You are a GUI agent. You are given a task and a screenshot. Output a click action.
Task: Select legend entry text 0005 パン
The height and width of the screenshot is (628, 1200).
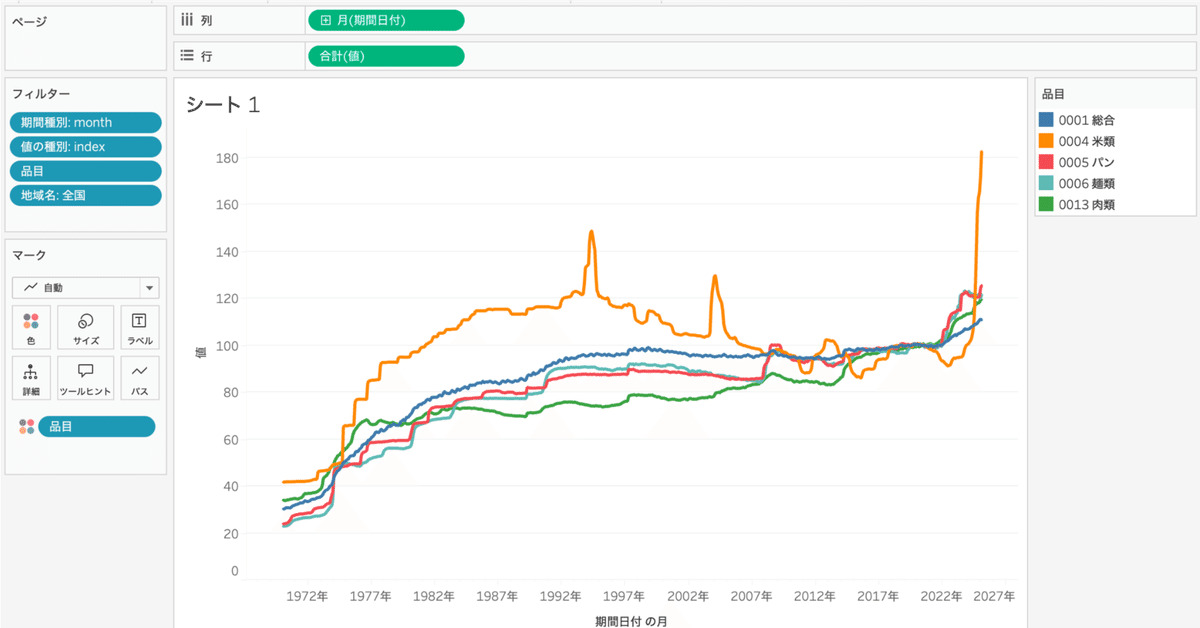pos(1087,162)
